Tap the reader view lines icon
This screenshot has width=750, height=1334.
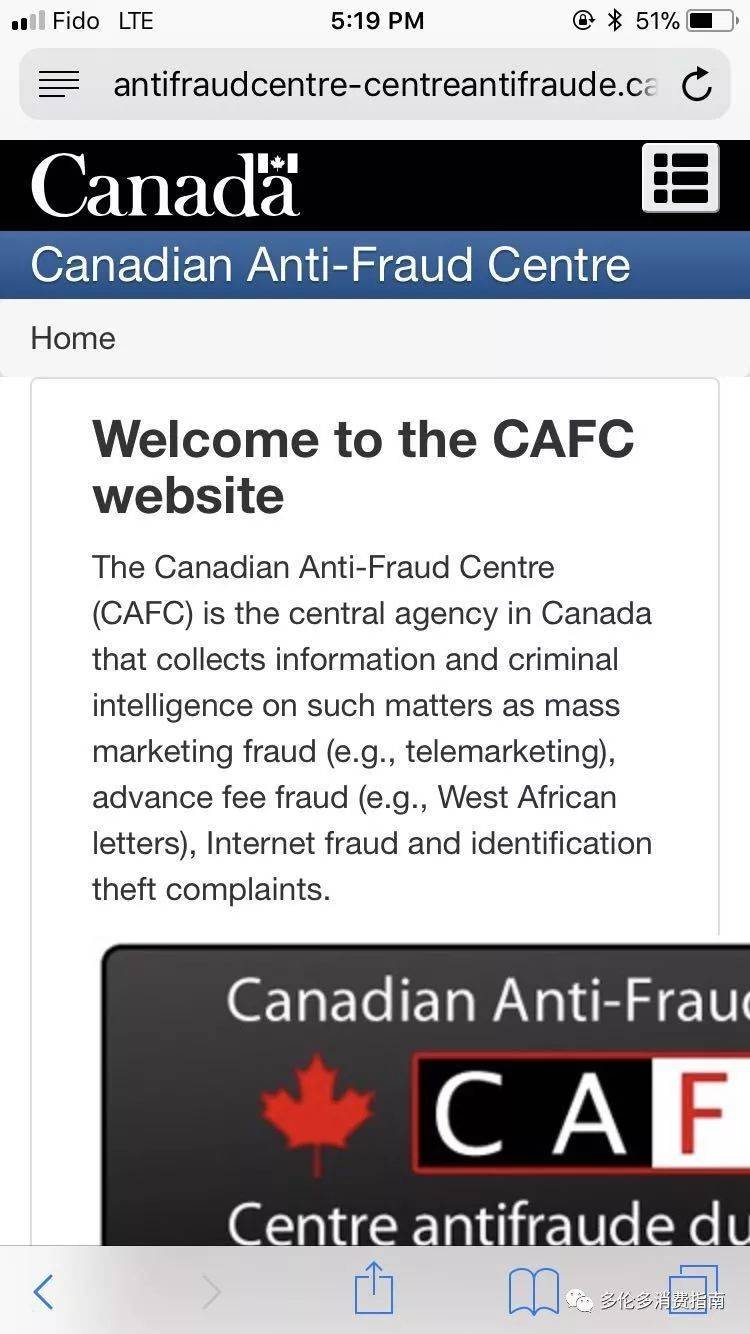(59, 85)
